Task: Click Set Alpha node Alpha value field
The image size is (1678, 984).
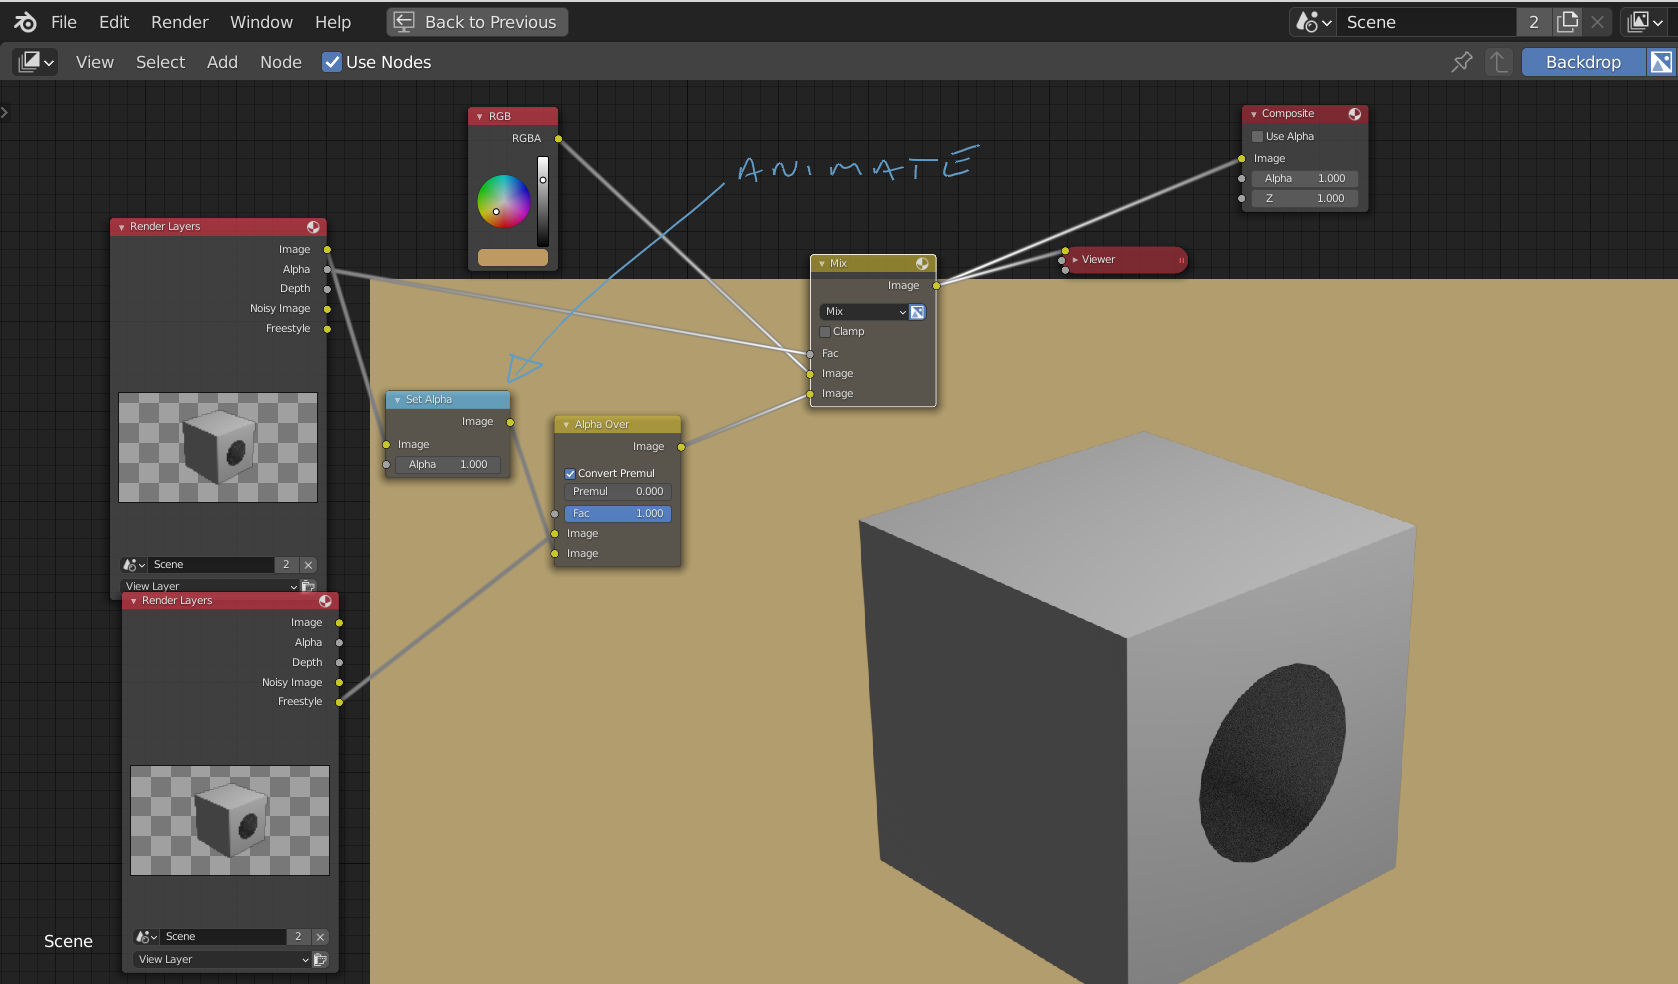Action: tap(448, 465)
